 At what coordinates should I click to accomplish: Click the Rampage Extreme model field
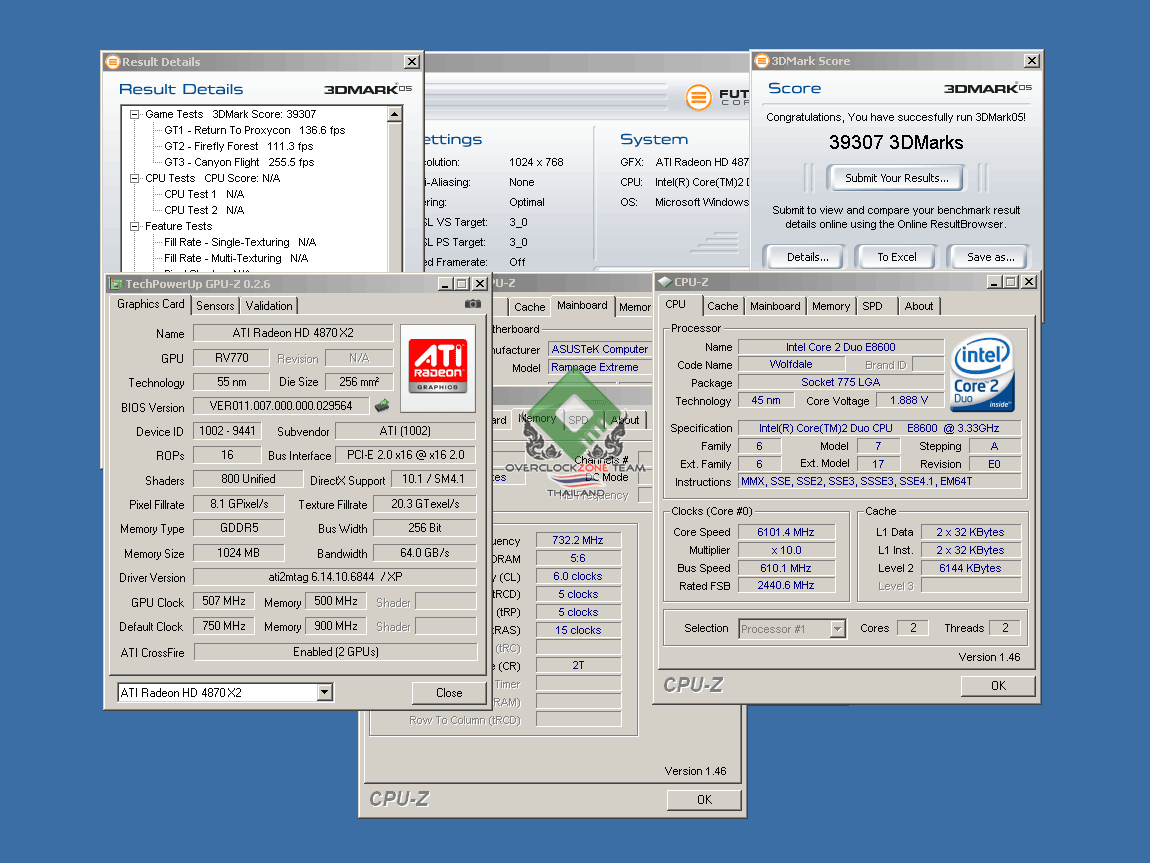click(599, 367)
